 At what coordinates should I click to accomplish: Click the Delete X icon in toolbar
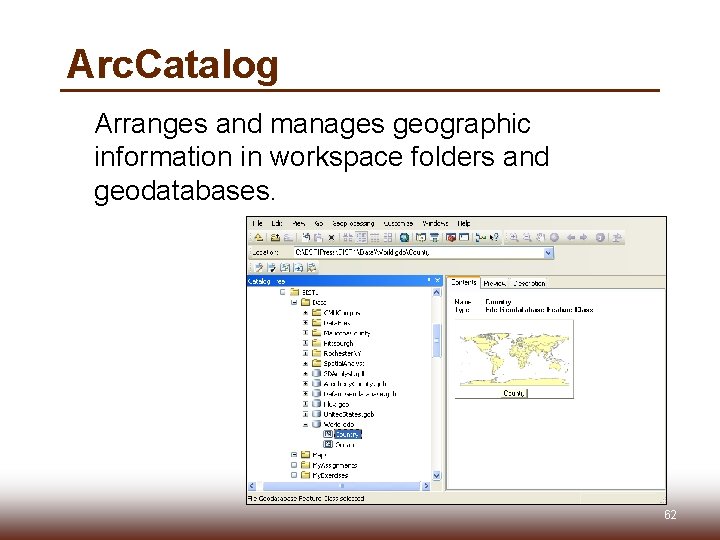point(331,237)
